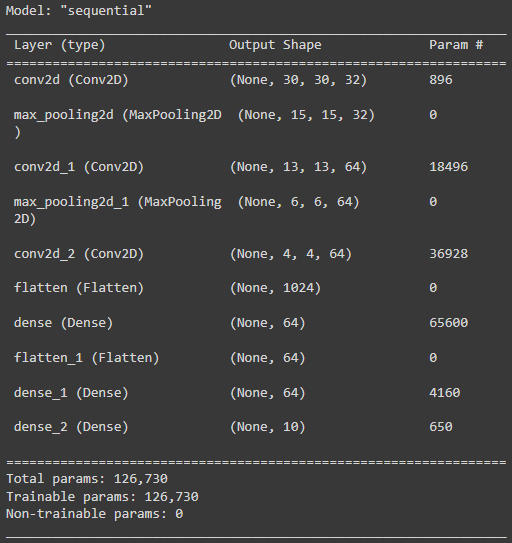The width and height of the screenshot is (512, 543).
Task: Select 'max_pooling2d (MaxPooling2D' layer name
Action: pyautogui.click(x=117, y=115)
